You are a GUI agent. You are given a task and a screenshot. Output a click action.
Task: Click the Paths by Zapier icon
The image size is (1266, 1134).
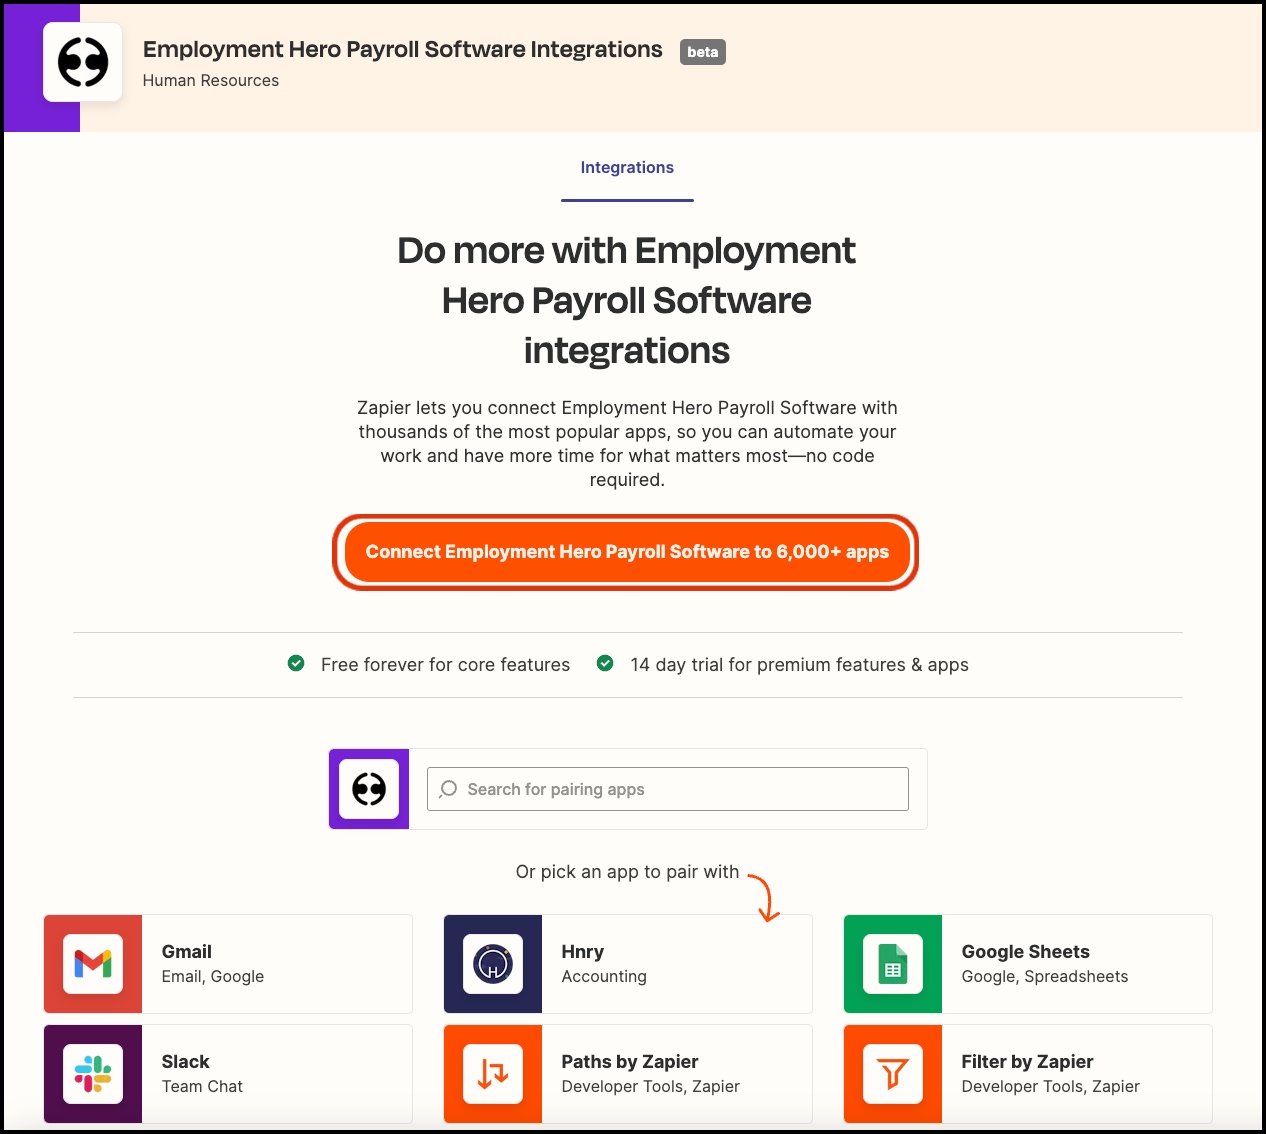pyautogui.click(x=493, y=1074)
